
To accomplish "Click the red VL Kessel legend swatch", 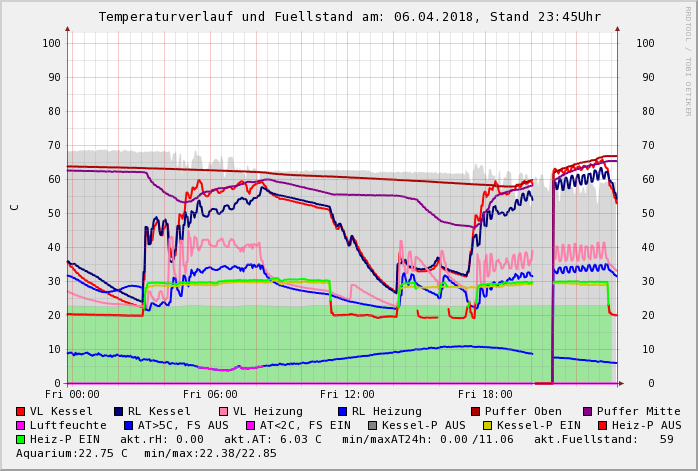I will pyautogui.click(x=21, y=411).
